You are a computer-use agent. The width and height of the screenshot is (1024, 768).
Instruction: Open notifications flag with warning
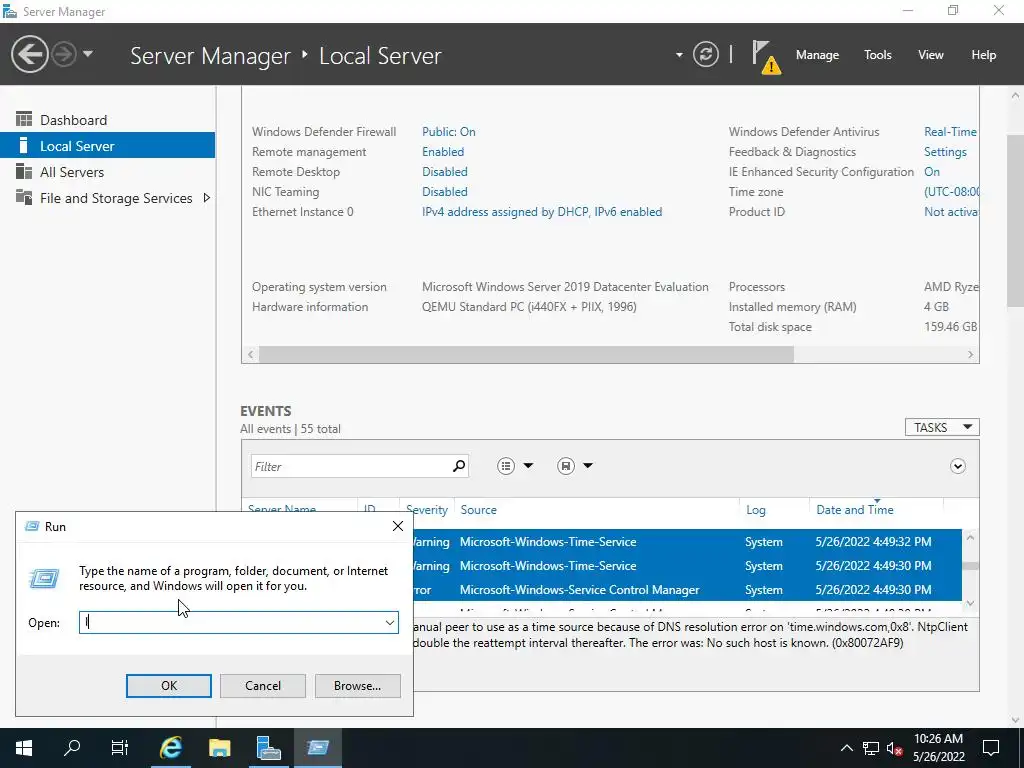point(765,56)
